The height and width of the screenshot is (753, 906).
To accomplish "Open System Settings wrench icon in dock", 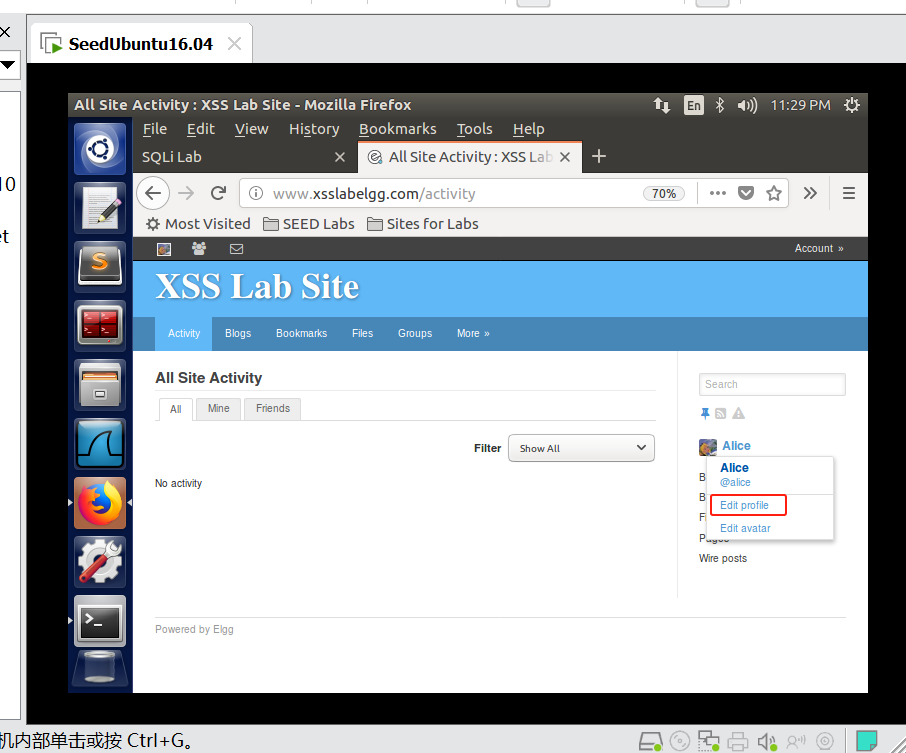I will [x=100, y=561].
